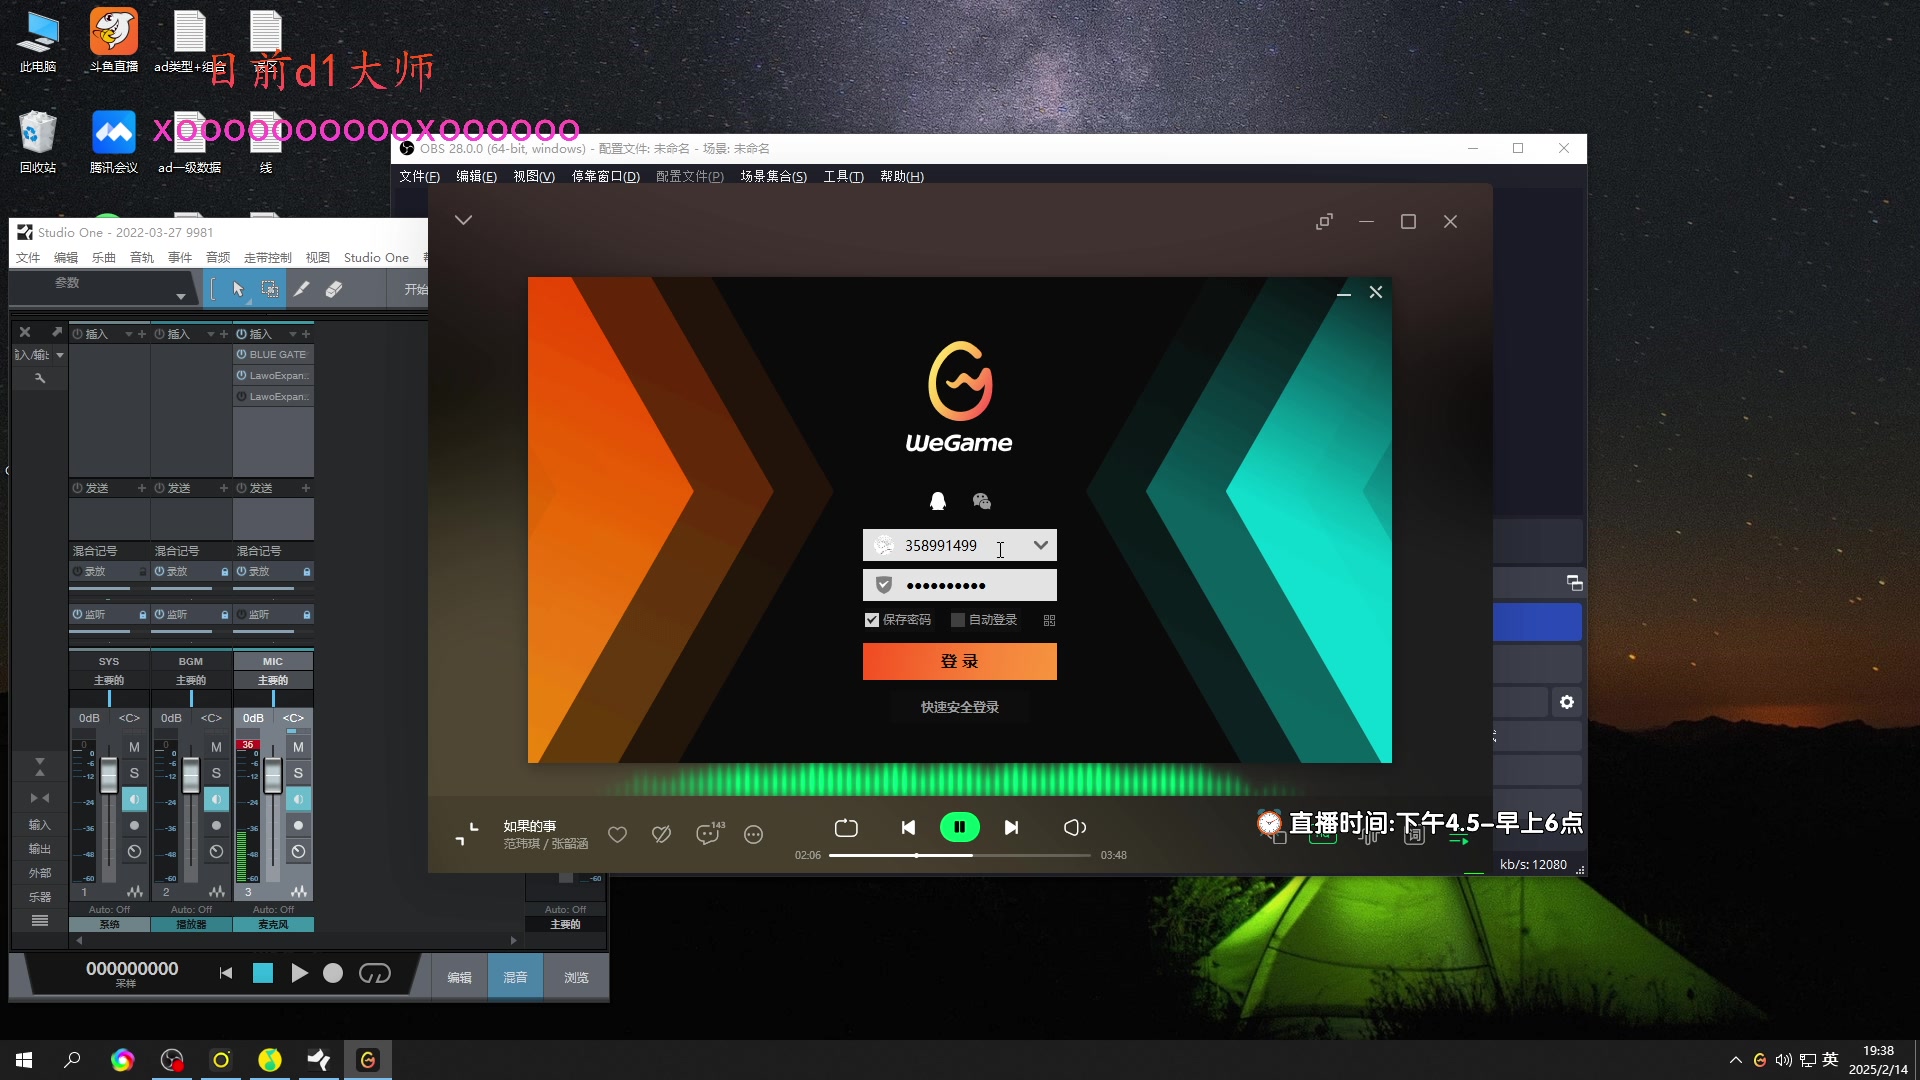
Task: Open more options ellipsis in music player
Action: [754, 834]
